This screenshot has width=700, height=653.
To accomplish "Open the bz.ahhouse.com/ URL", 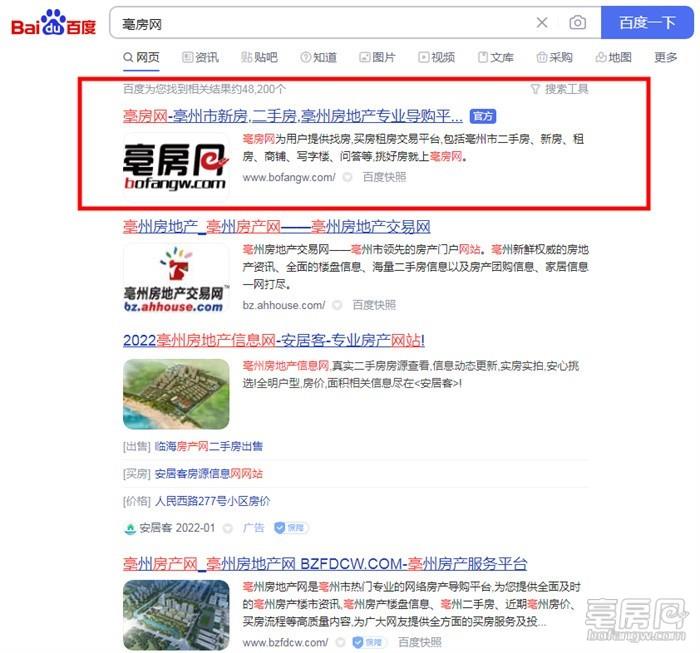I will click(x=284, y=305).
